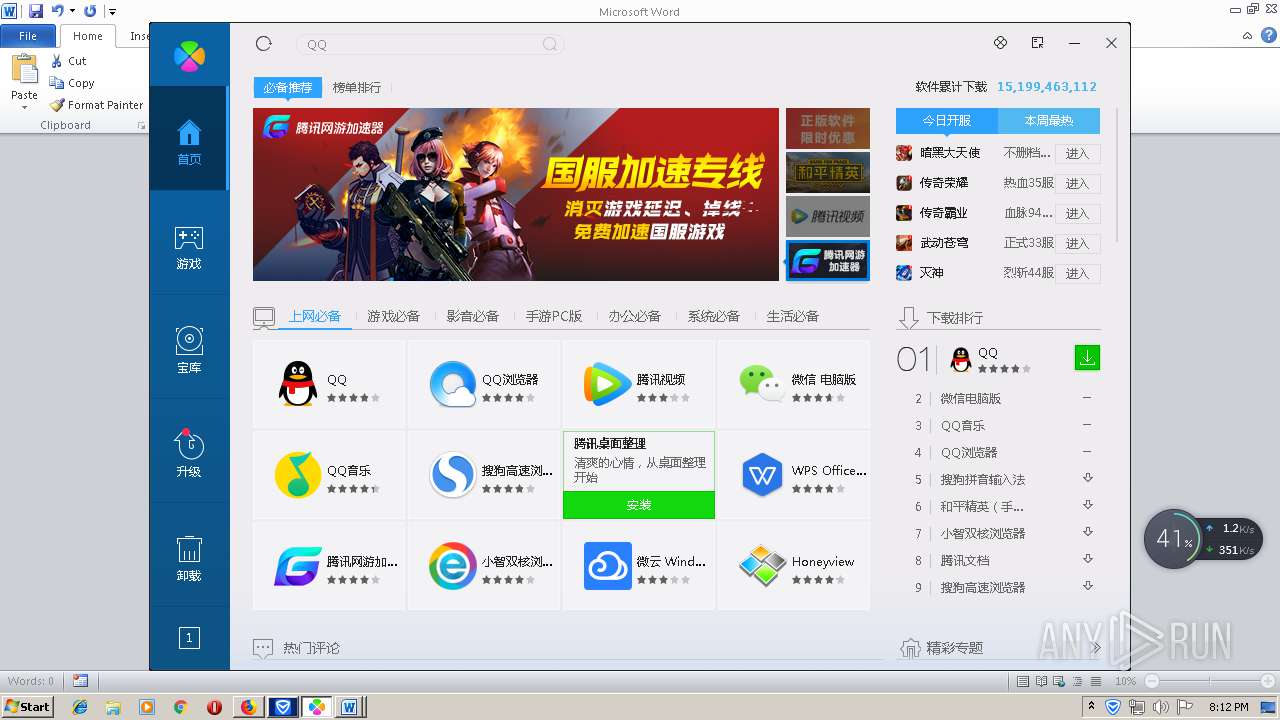Screen dimensions: 1280x720
Task: Click download arrow for 和平精英 ranking row
Action: [1088, 506]
